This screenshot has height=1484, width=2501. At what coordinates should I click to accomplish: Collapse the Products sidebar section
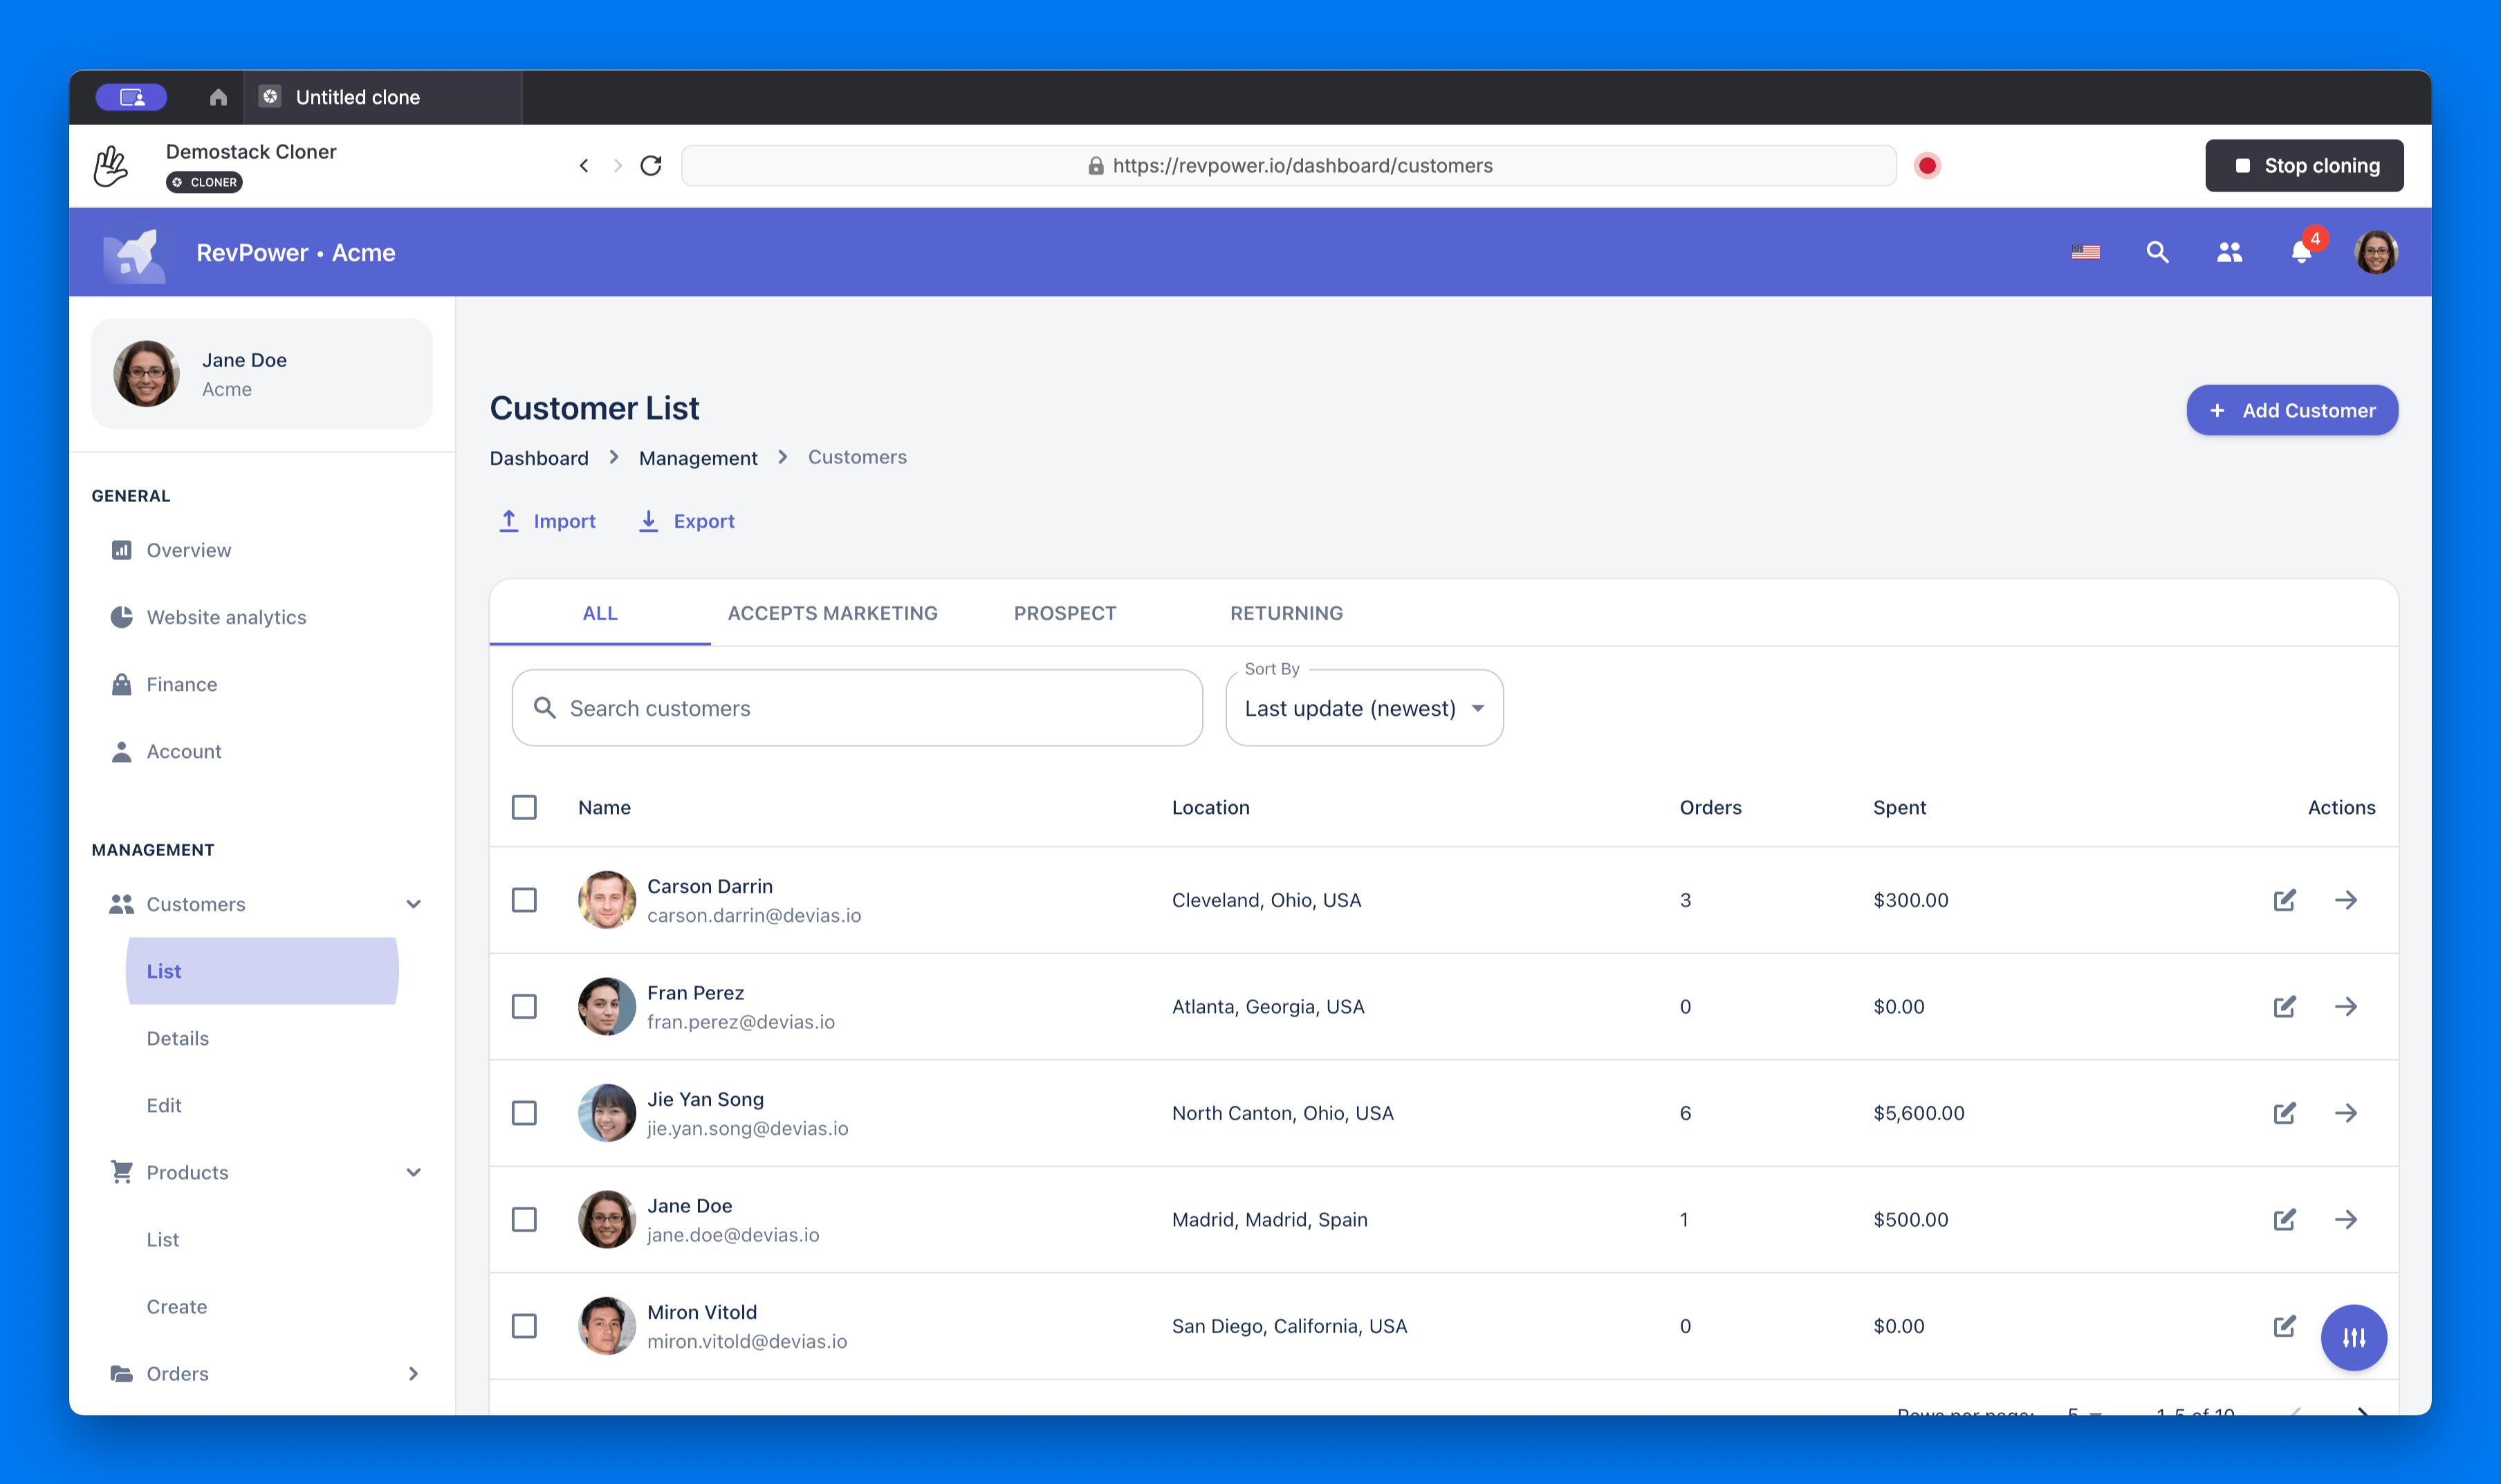click(x=413, y=1172)
